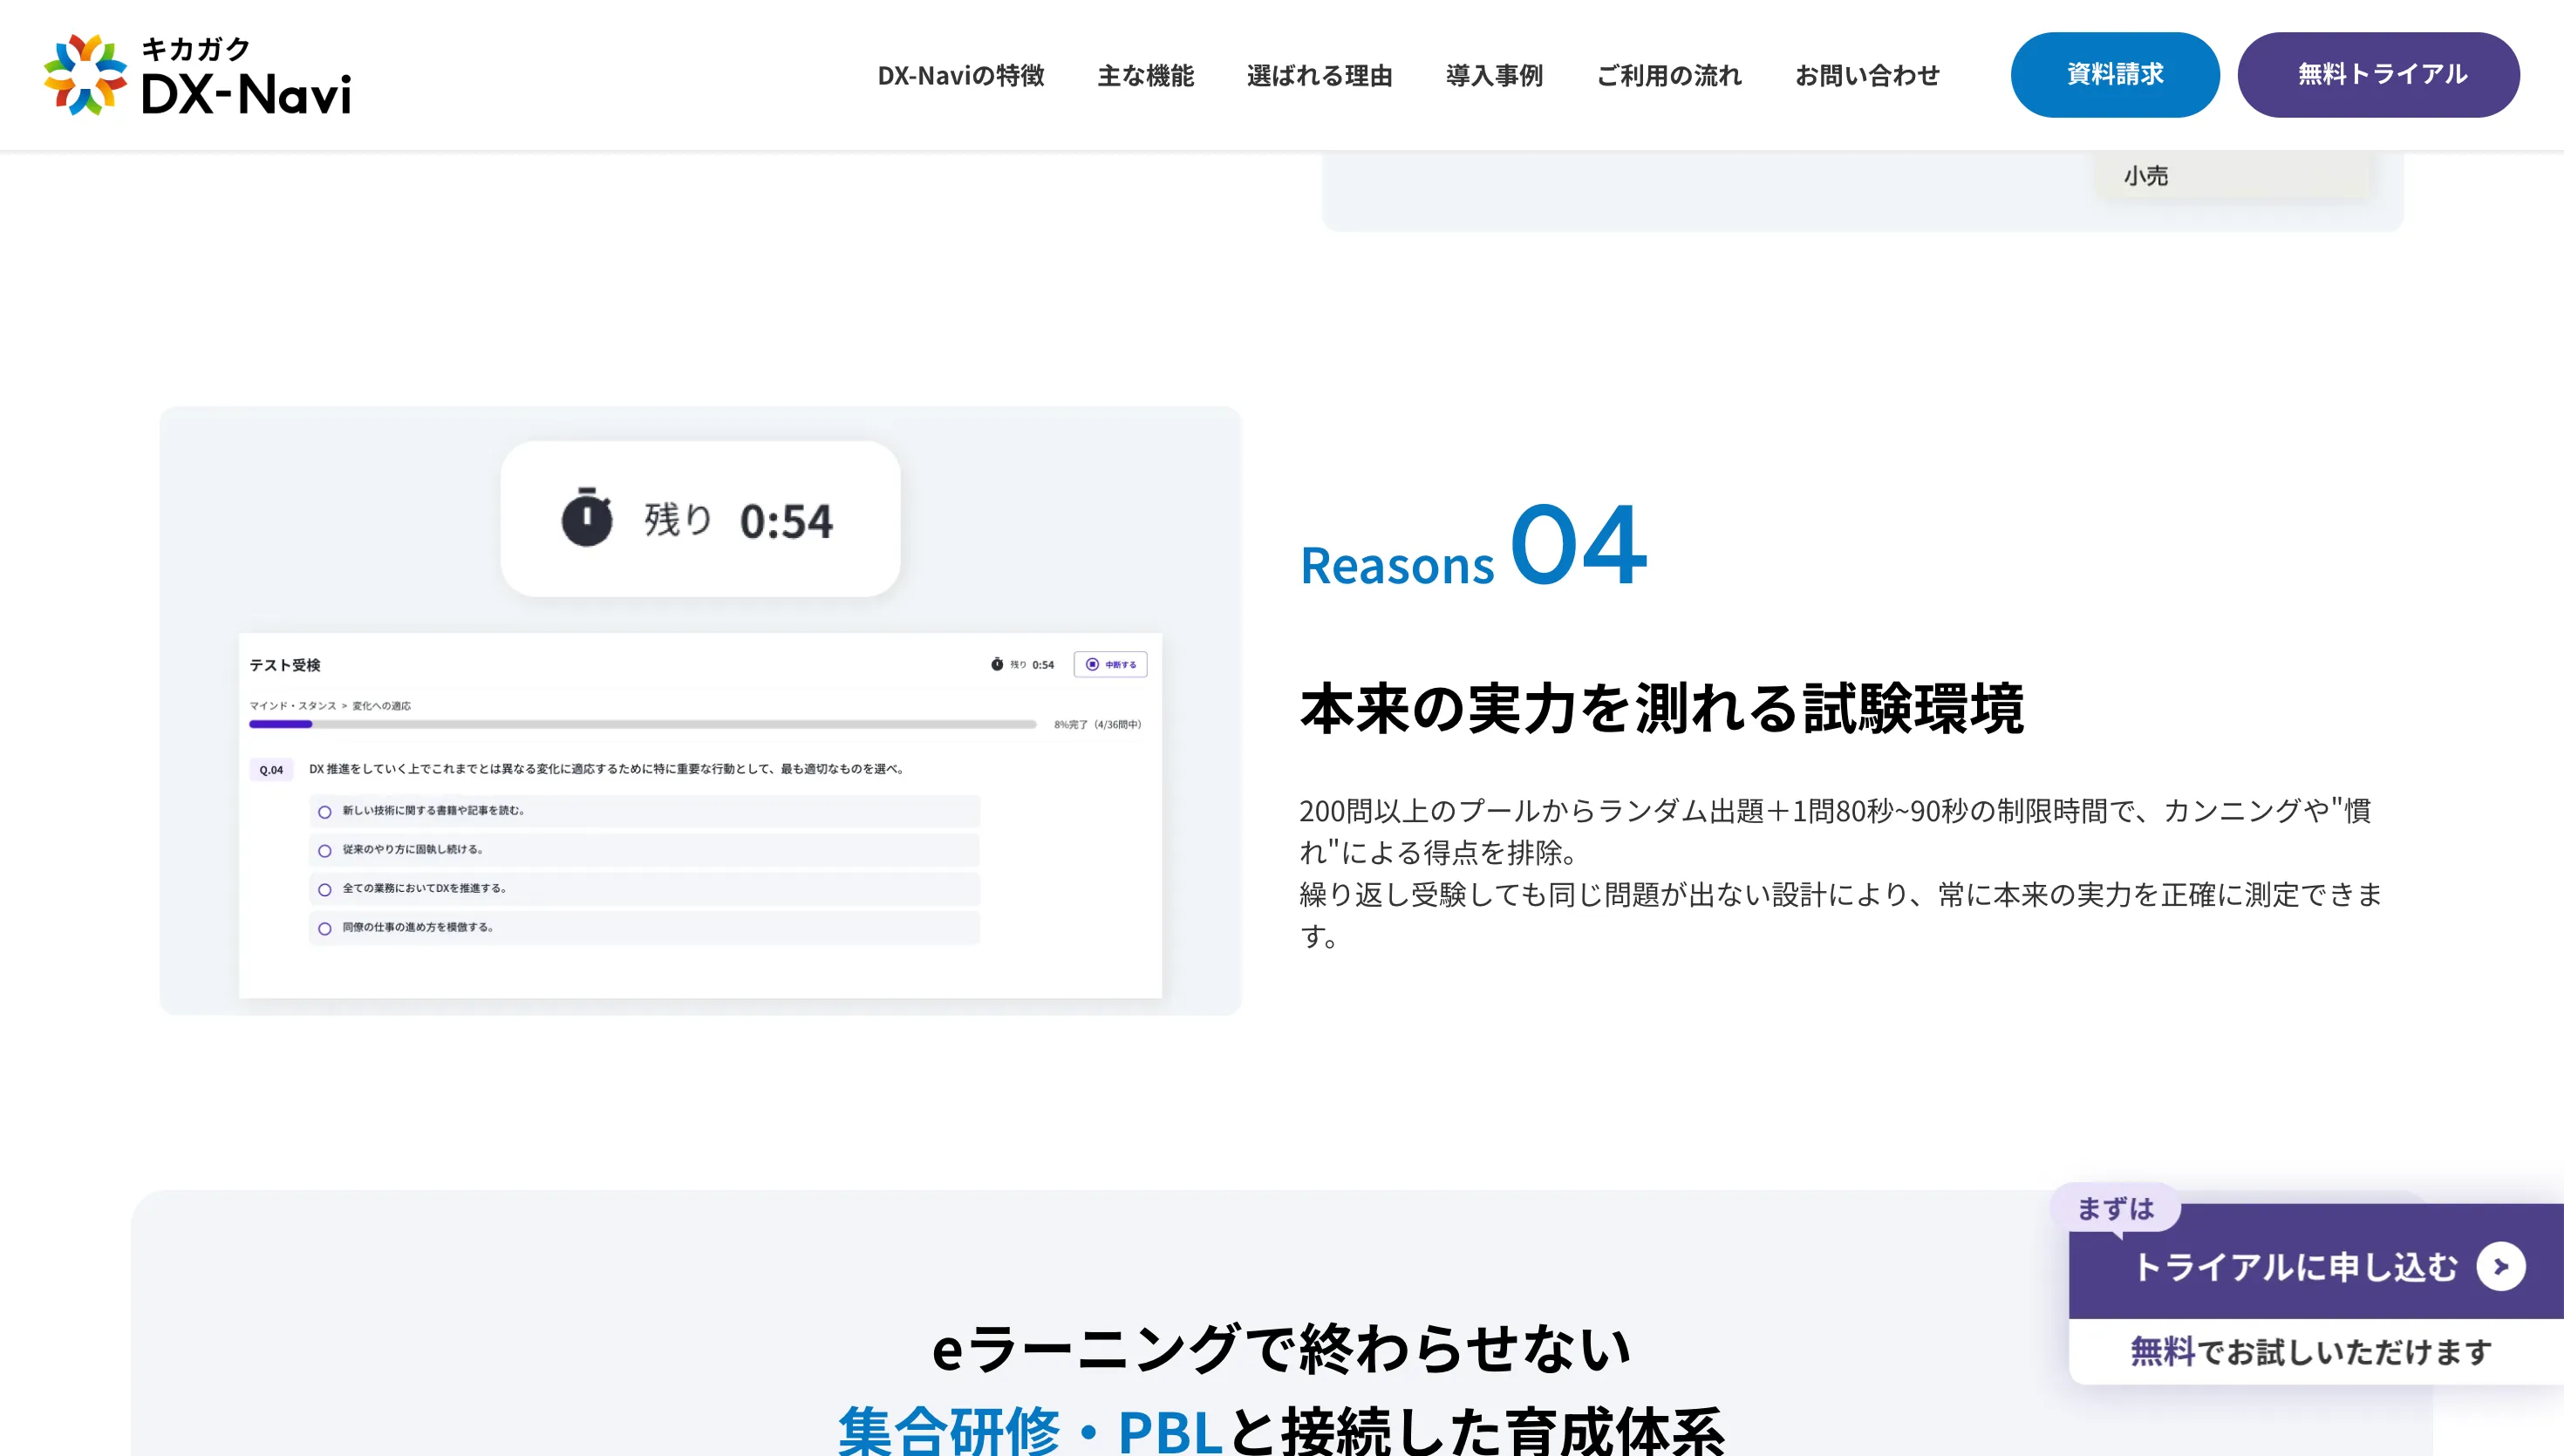The width and height of the screenshot is (2564, 1456).
Task: Select 選ばれる理由 in the top navigation
Action: tap(1320, 75)
